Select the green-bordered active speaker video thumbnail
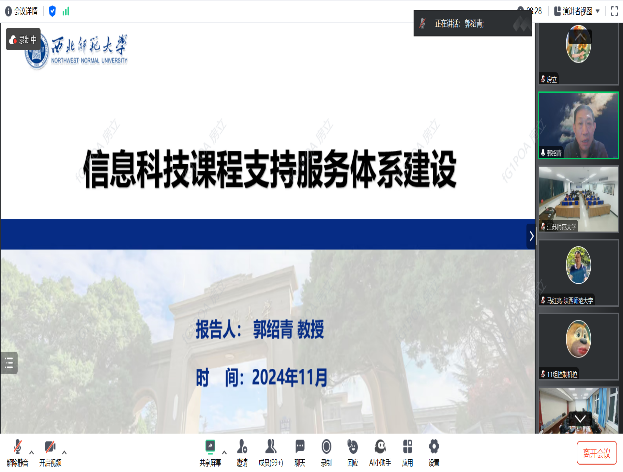This screenshot has width=623, height=472. point(578,125)
